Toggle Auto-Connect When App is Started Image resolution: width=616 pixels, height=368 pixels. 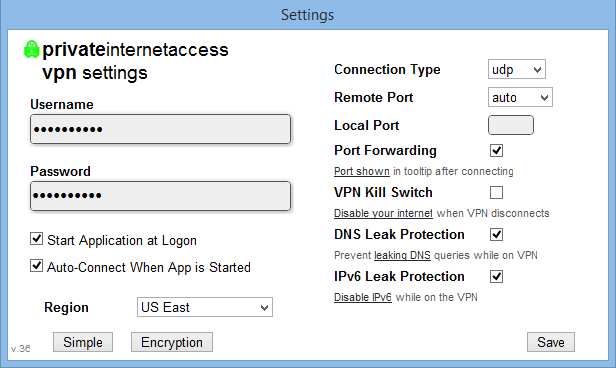click(37, 266)
